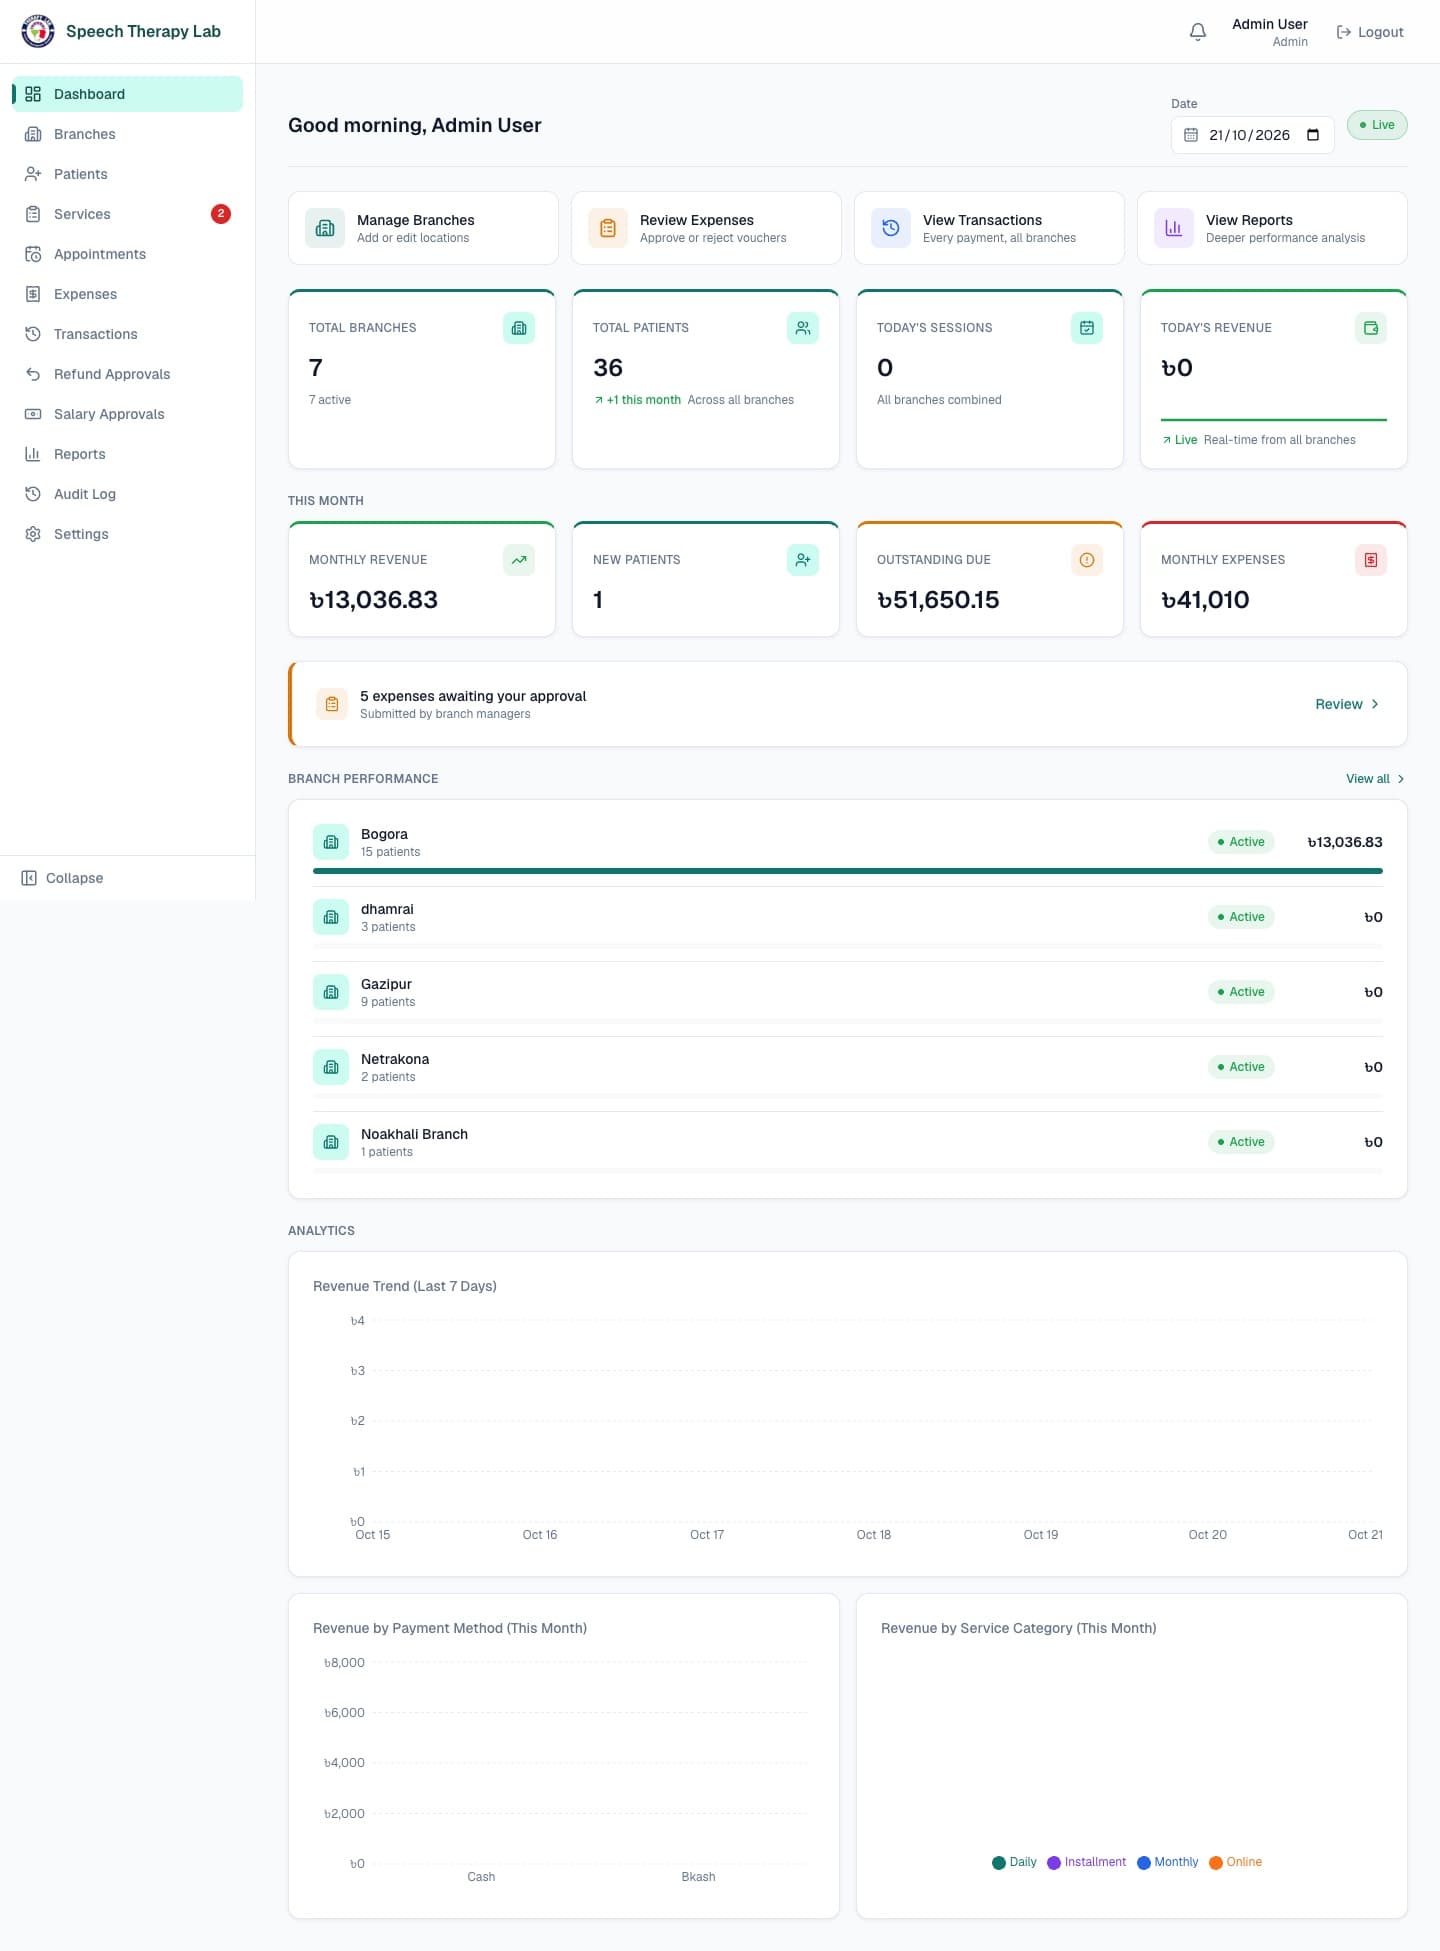Click the View Transactions history icon

[x=891, y=228]
